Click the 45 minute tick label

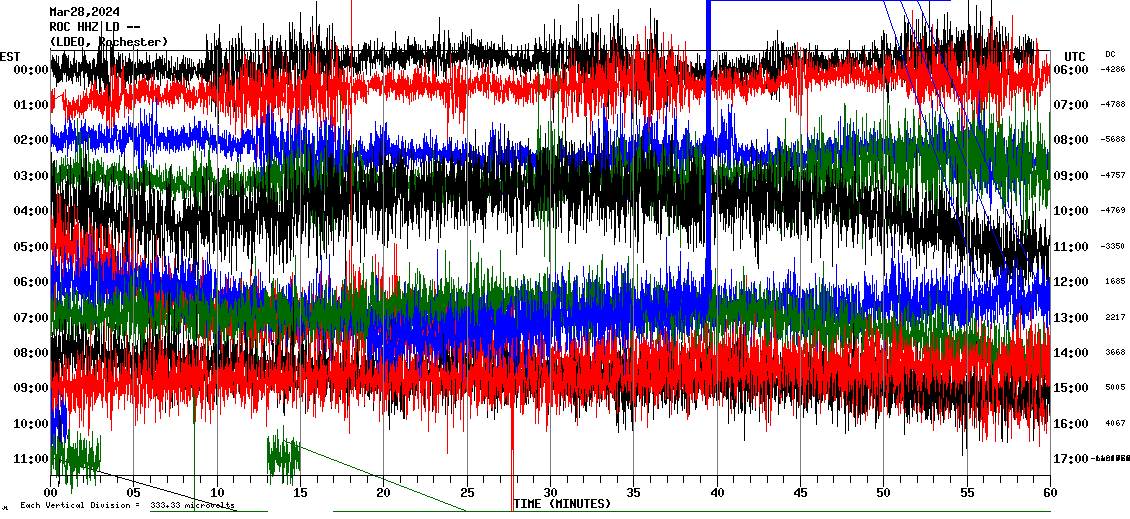[800, 493]
